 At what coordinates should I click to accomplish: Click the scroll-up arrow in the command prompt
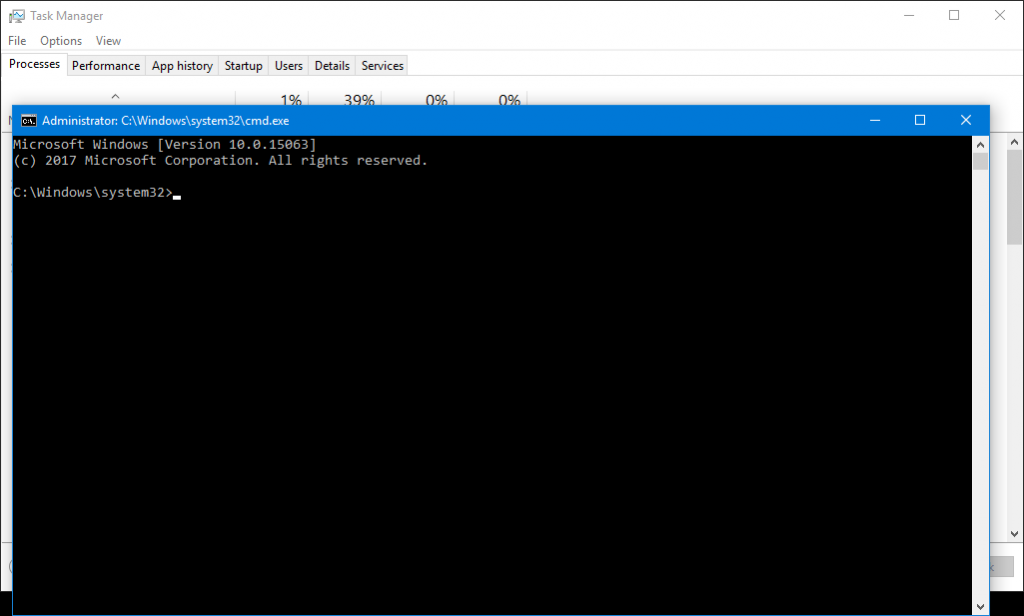coord(980,143)
